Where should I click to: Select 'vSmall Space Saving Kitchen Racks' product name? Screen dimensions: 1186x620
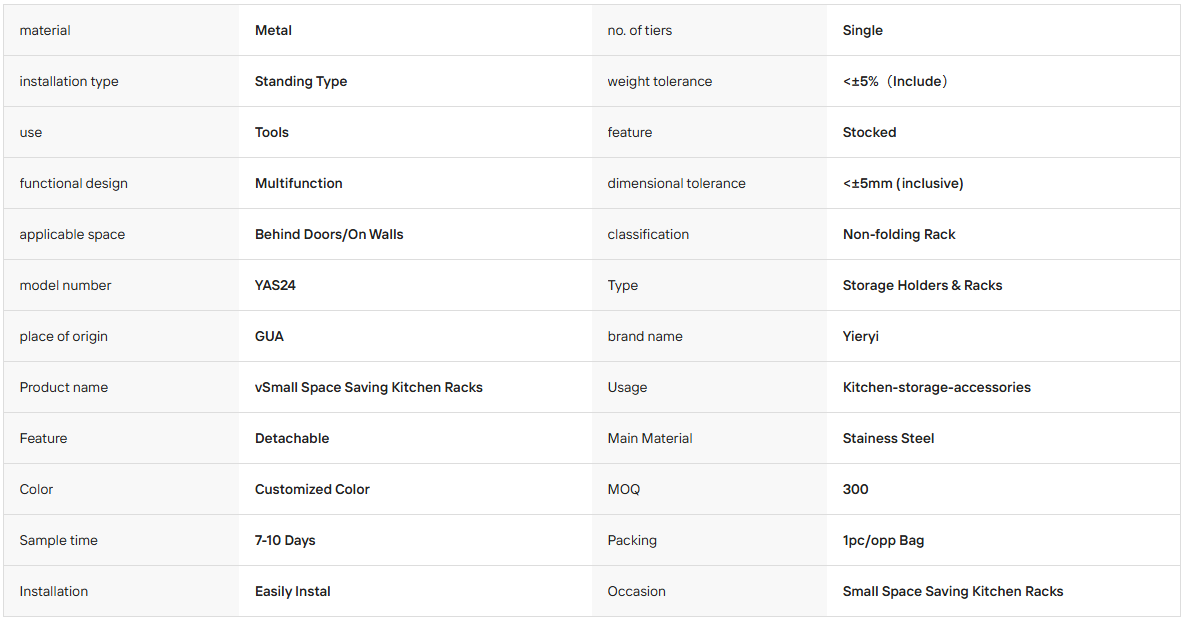(x=368, y=387)
